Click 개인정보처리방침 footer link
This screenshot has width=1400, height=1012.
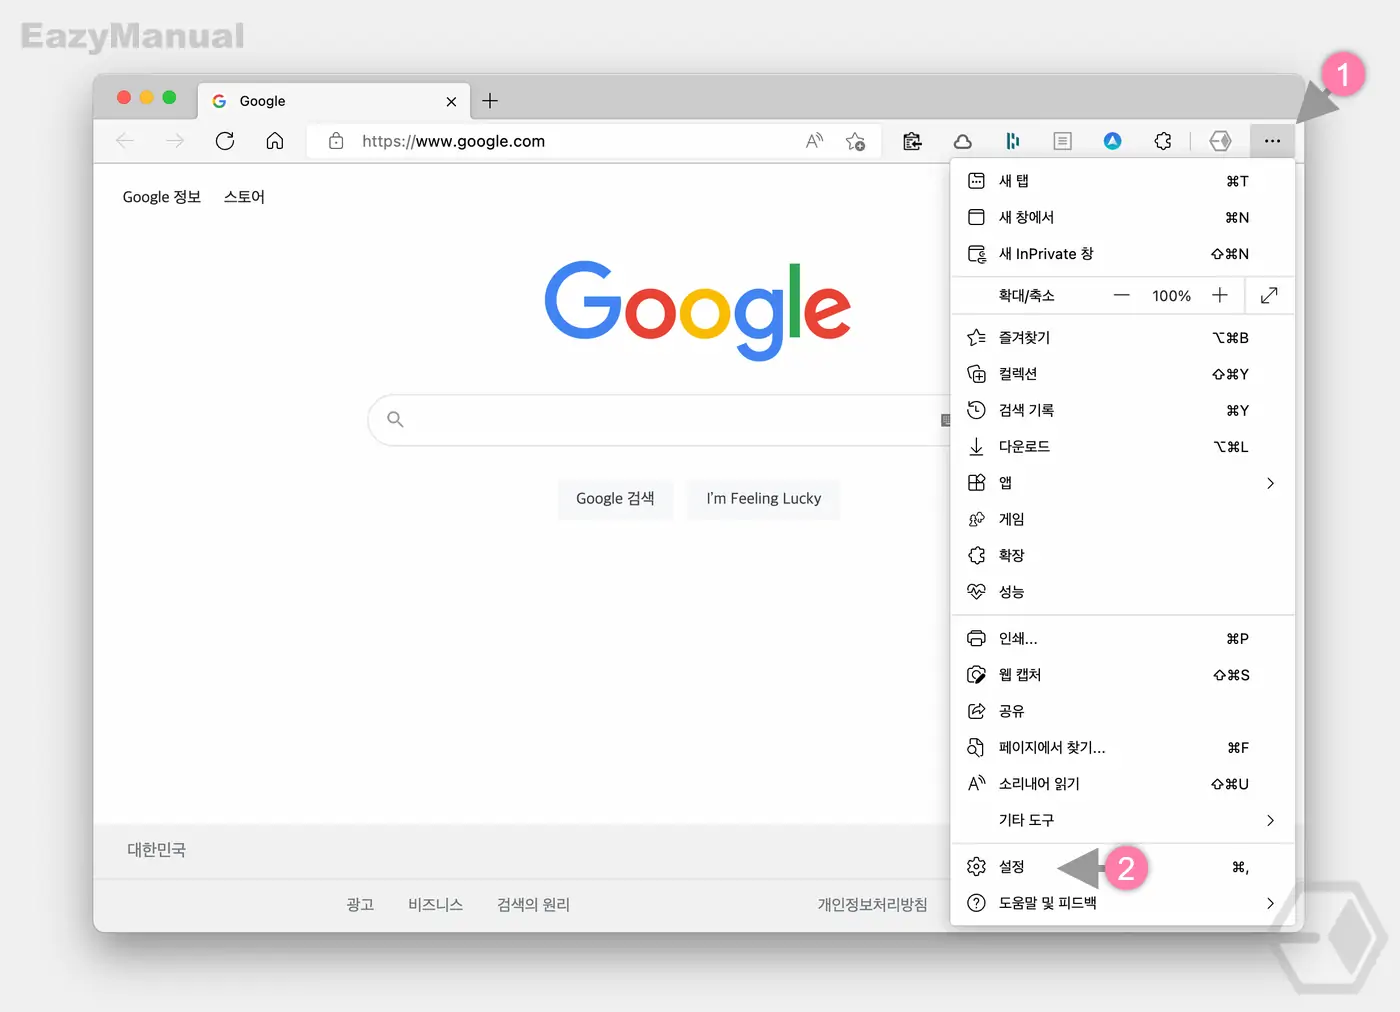[872, 905]
